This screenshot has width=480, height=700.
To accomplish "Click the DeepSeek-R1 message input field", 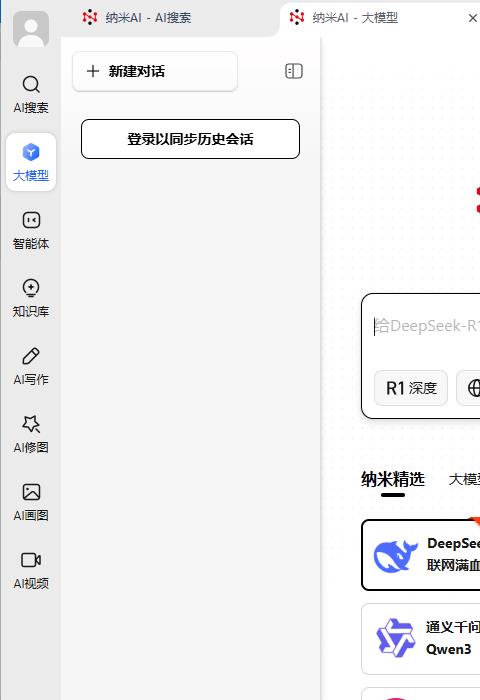I will (x=426, y=327).
